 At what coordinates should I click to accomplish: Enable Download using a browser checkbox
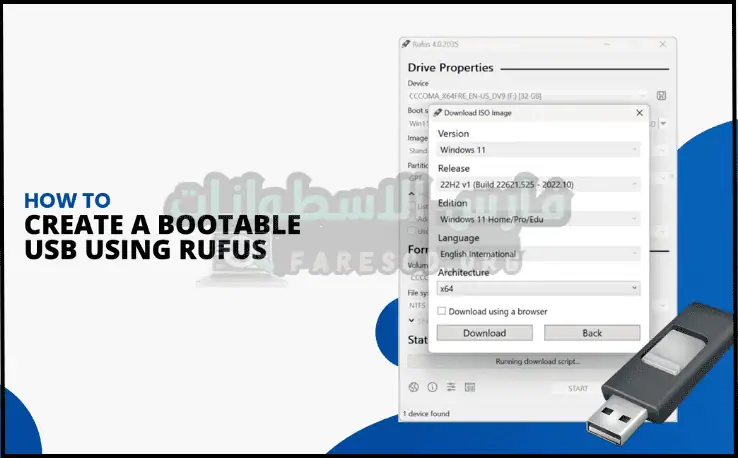tap(442, 311)
